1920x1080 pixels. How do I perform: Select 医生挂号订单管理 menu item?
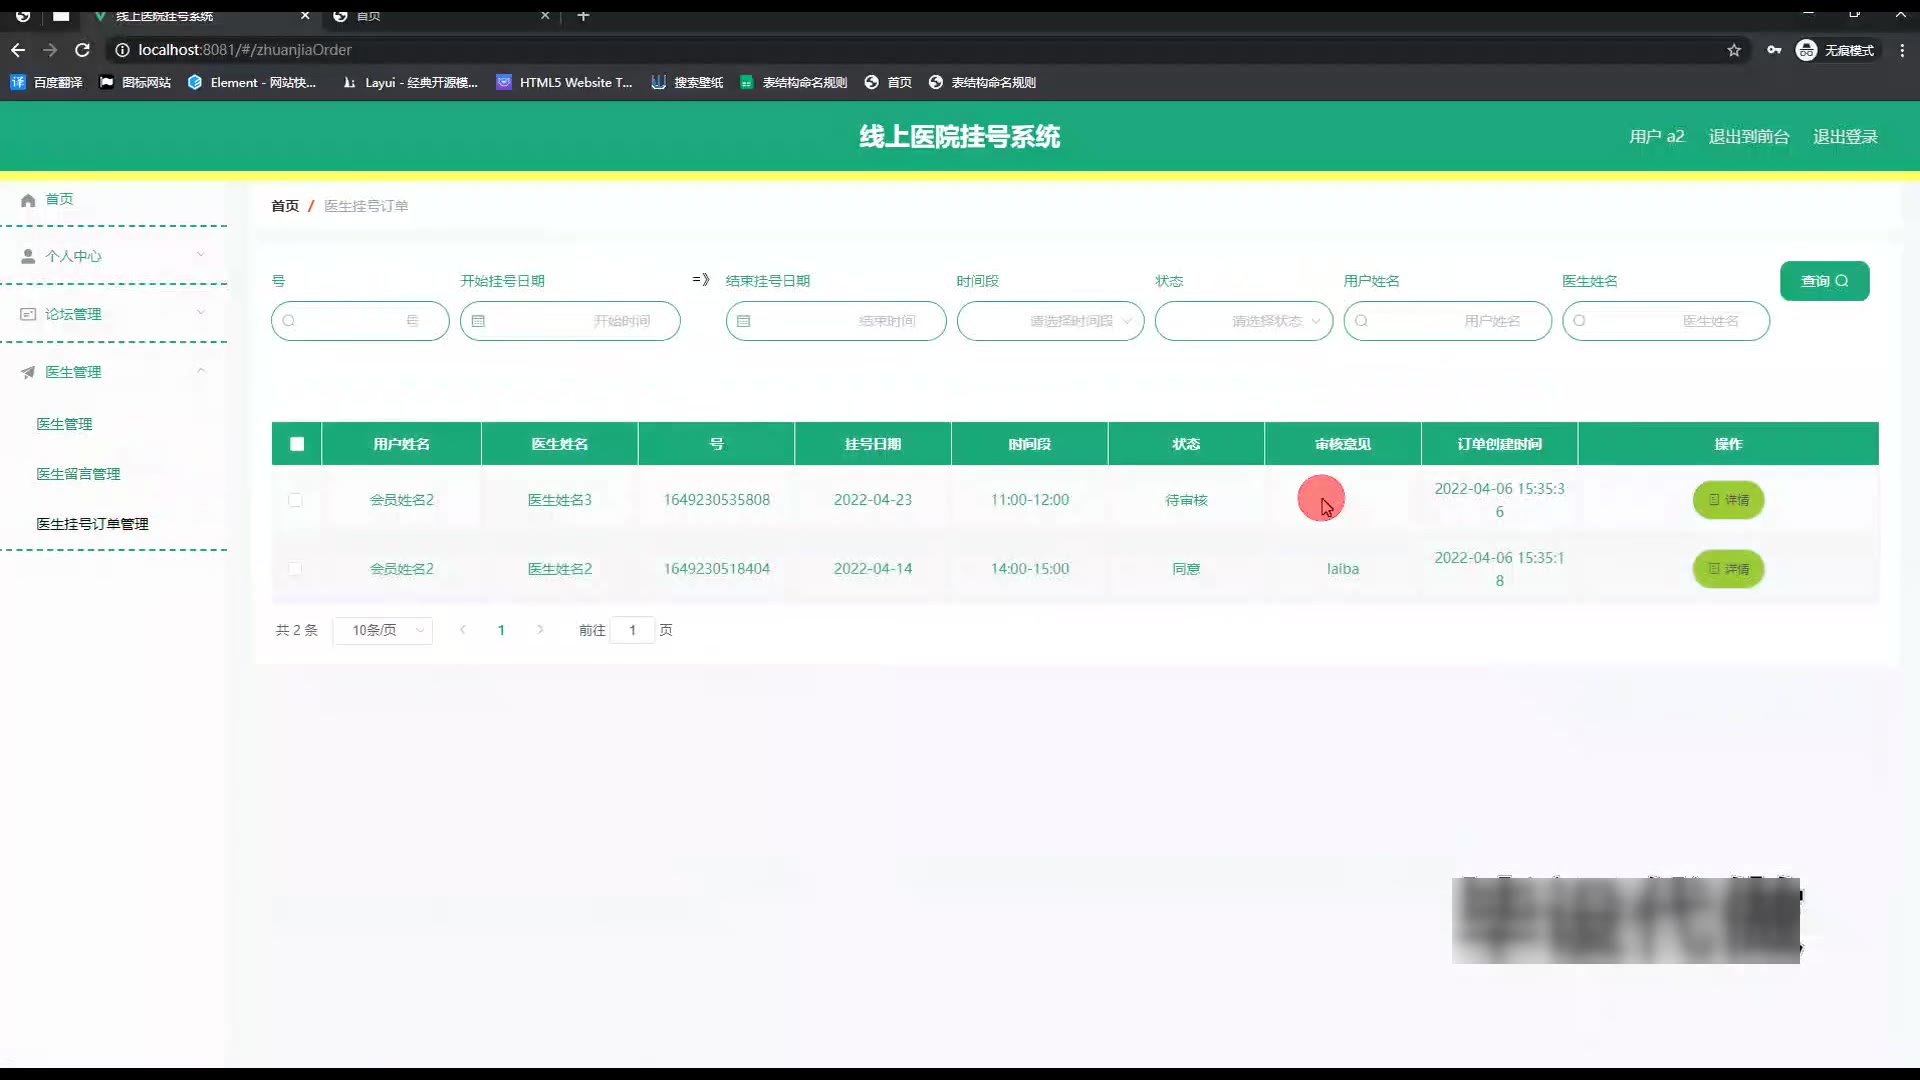[92, 524]
